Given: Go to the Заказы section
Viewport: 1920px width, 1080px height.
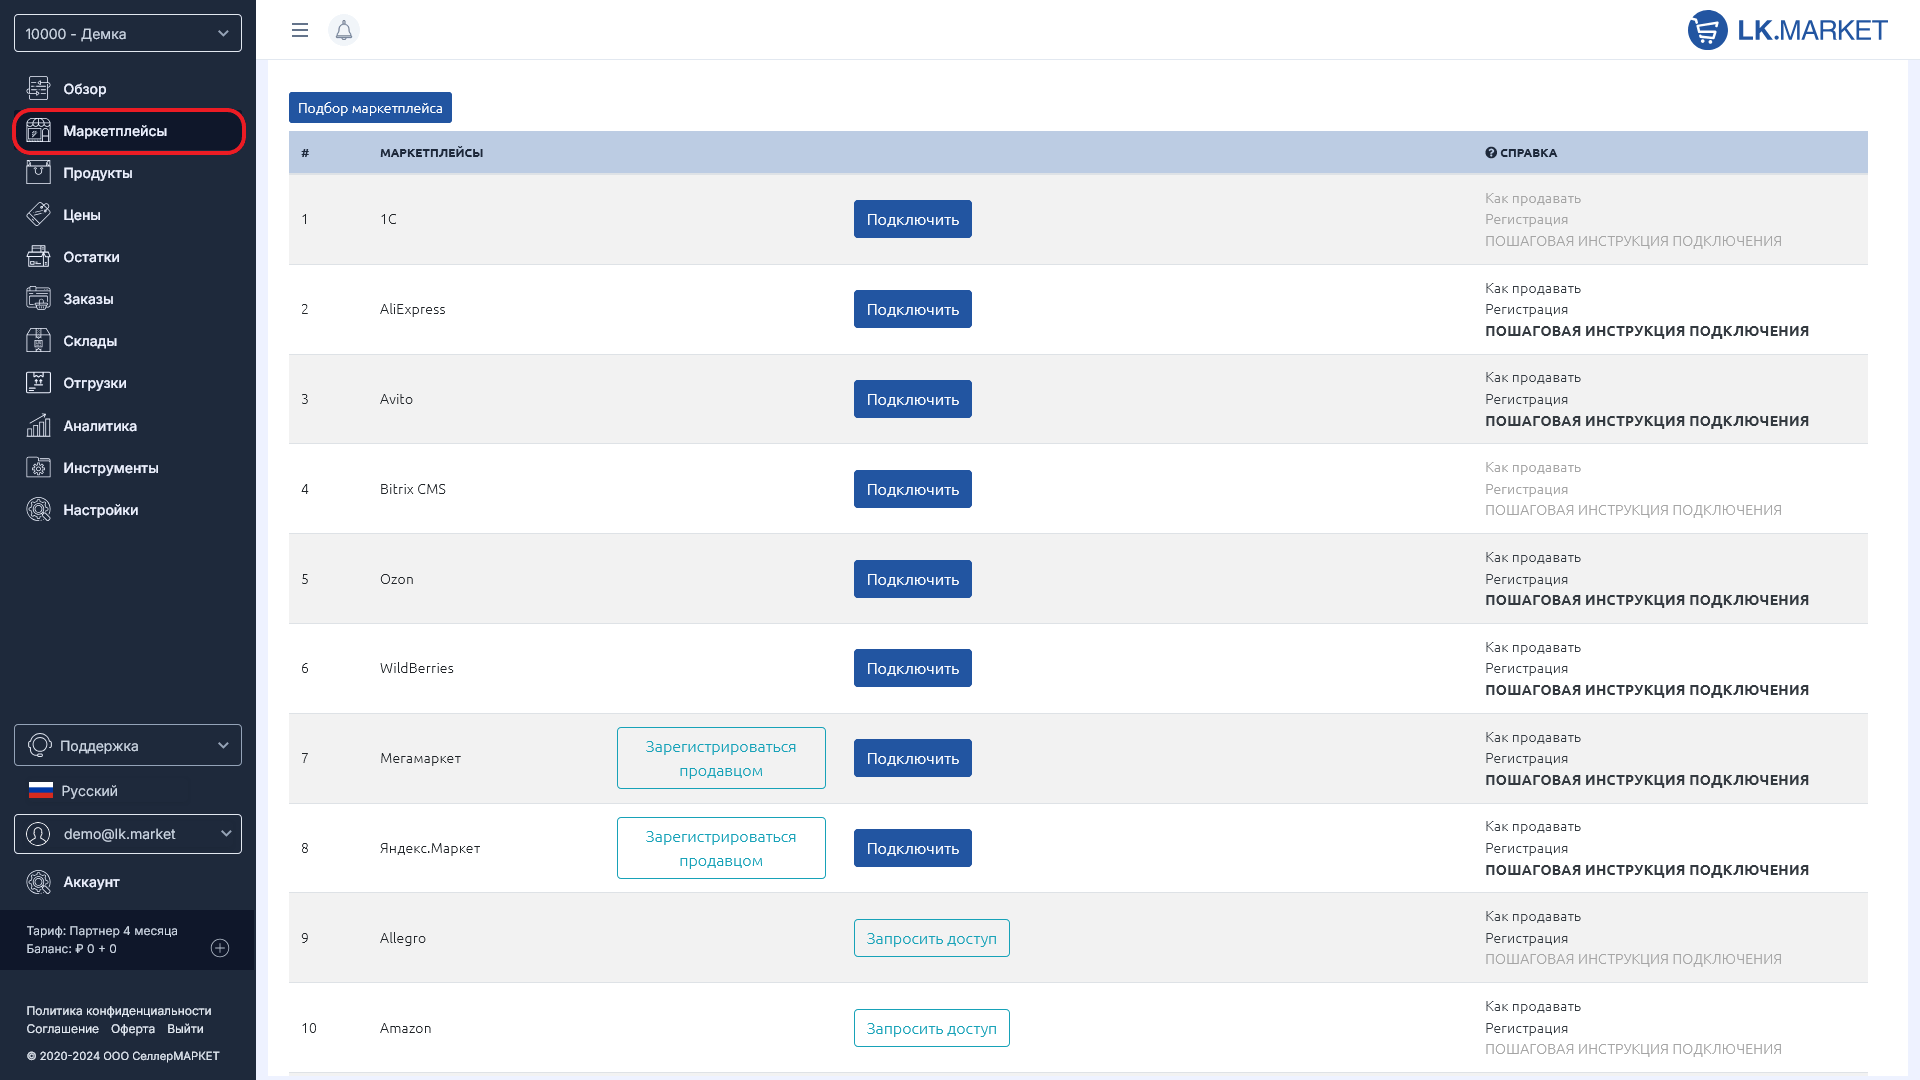Looking at the screenshot, I should [88, 298].
